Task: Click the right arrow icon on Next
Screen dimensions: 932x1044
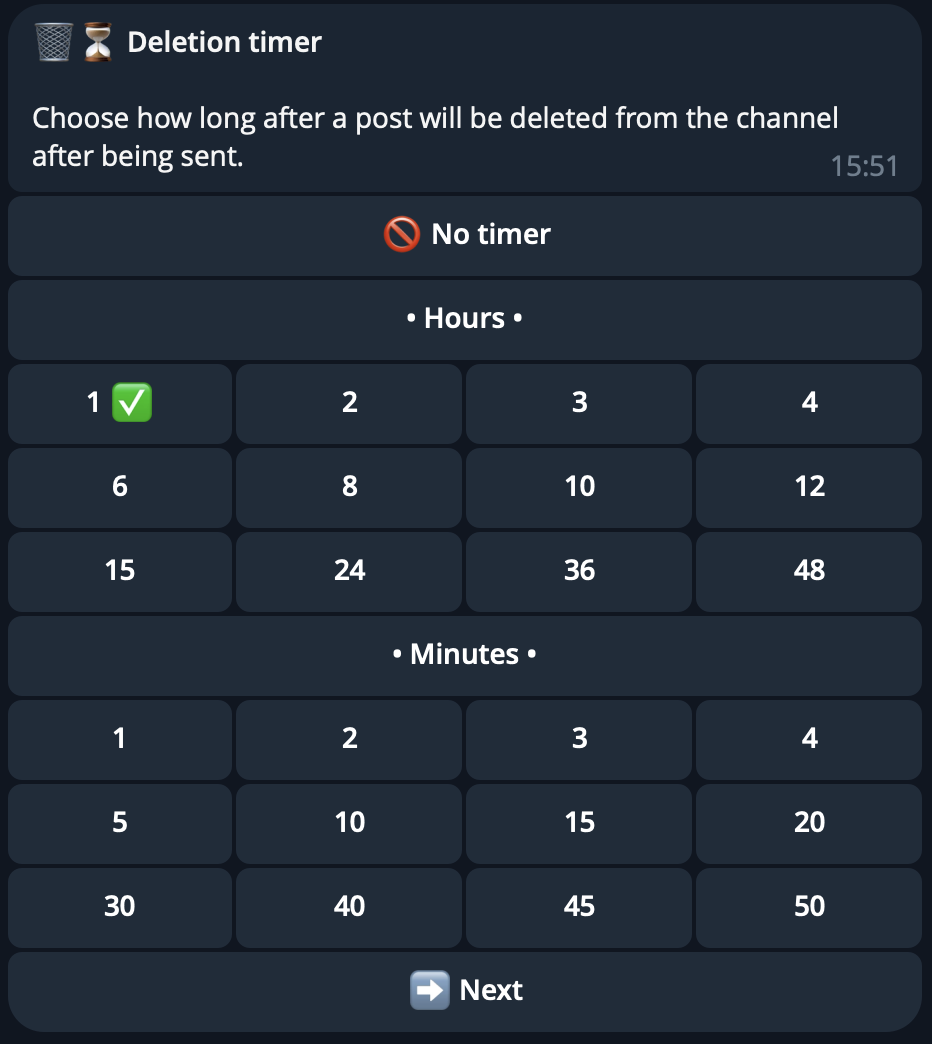Action: (429, 990)
